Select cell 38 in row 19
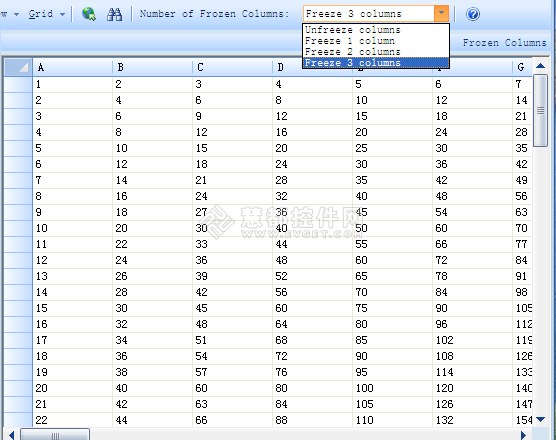 tap(152, 372)
